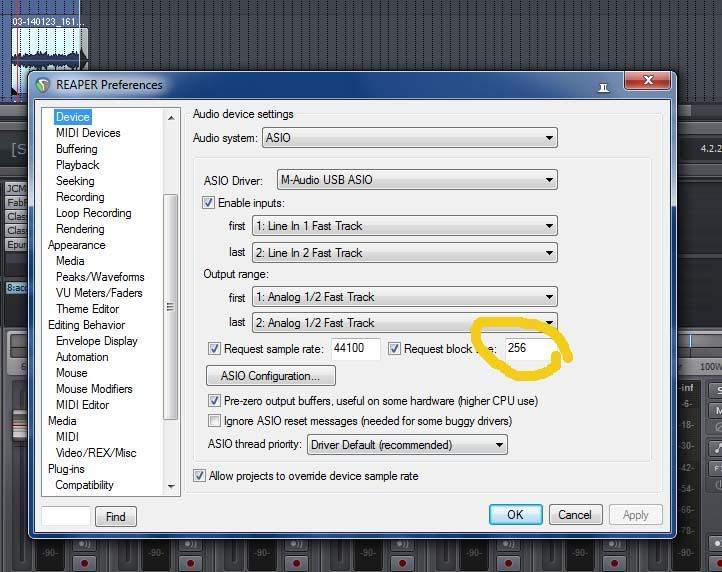Open Video/REX/Misc settings

point(96,453)
